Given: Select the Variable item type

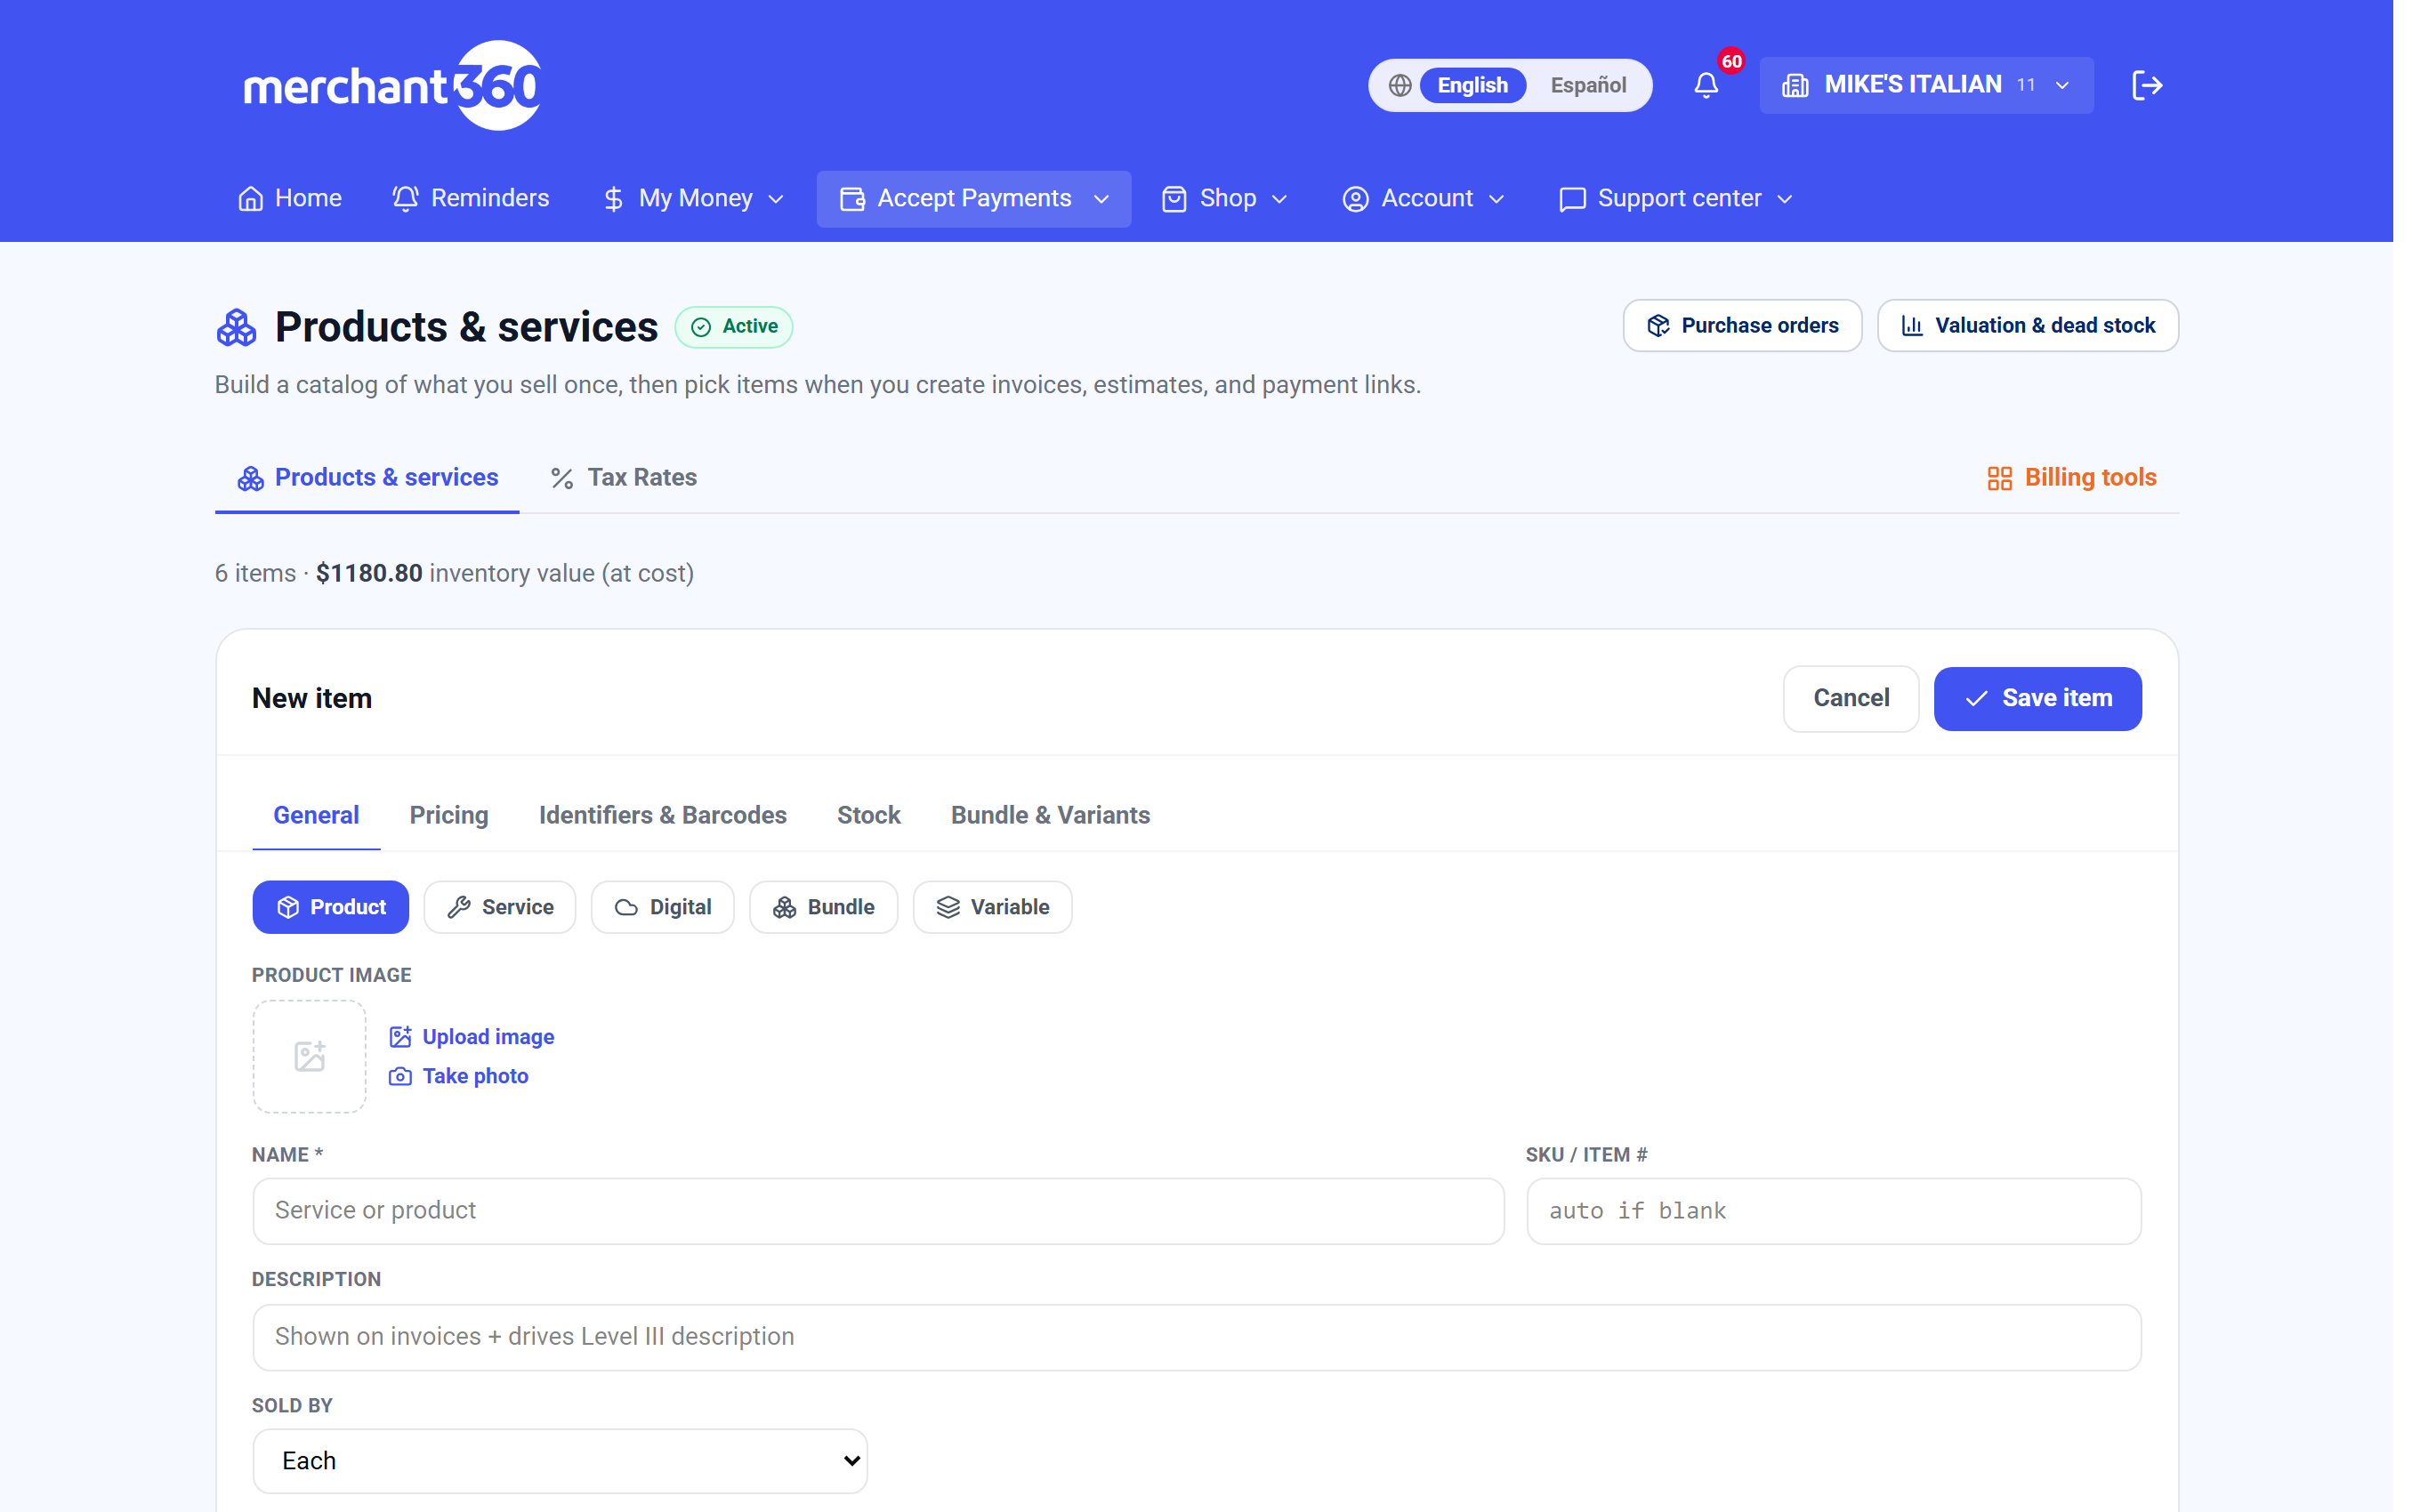Looking at the screenshot, I should coord(993,907).
